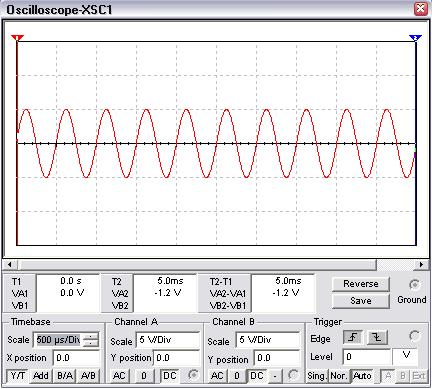Increase Timebase scale with the up spinner

[91, 336]
